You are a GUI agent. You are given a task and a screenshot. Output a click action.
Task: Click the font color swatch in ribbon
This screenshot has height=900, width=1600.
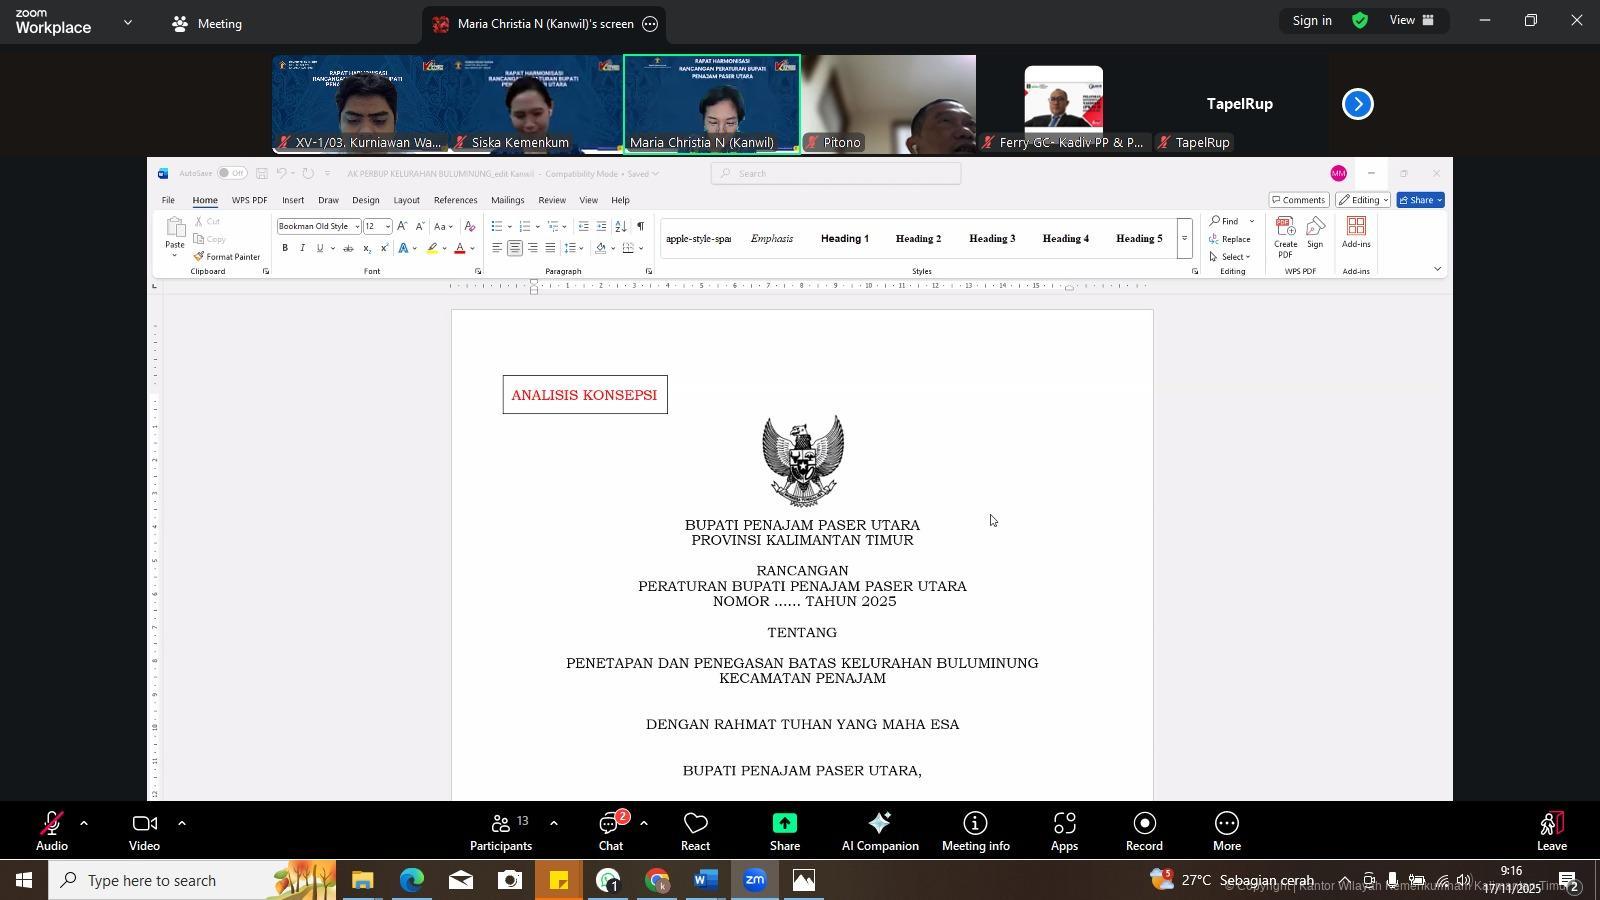click(460, 249)
